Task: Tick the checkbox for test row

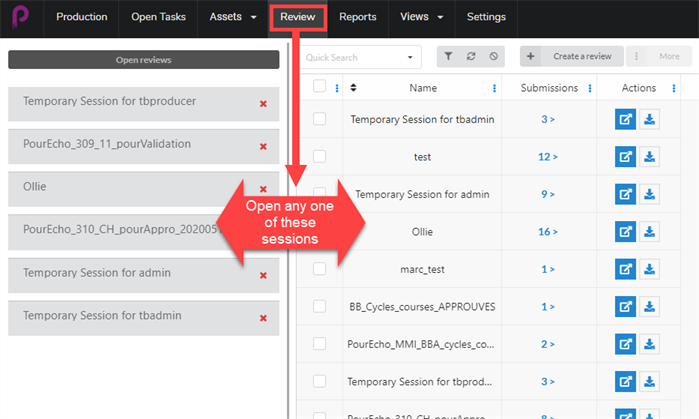Action: [x=320, y=157]
